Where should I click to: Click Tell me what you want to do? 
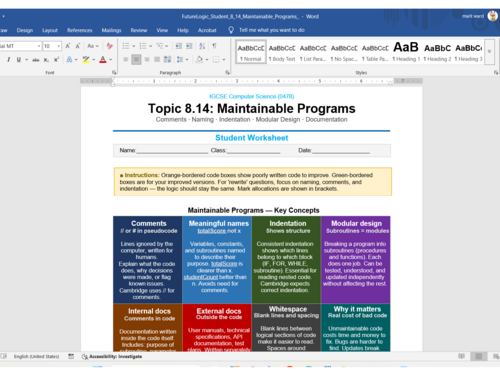[x=272, y=30]
